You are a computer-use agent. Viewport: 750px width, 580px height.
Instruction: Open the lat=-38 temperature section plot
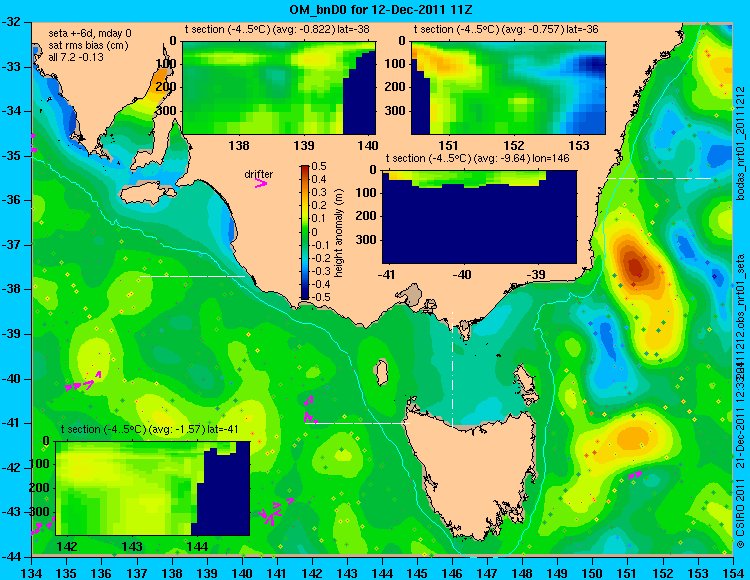point(279,88)
